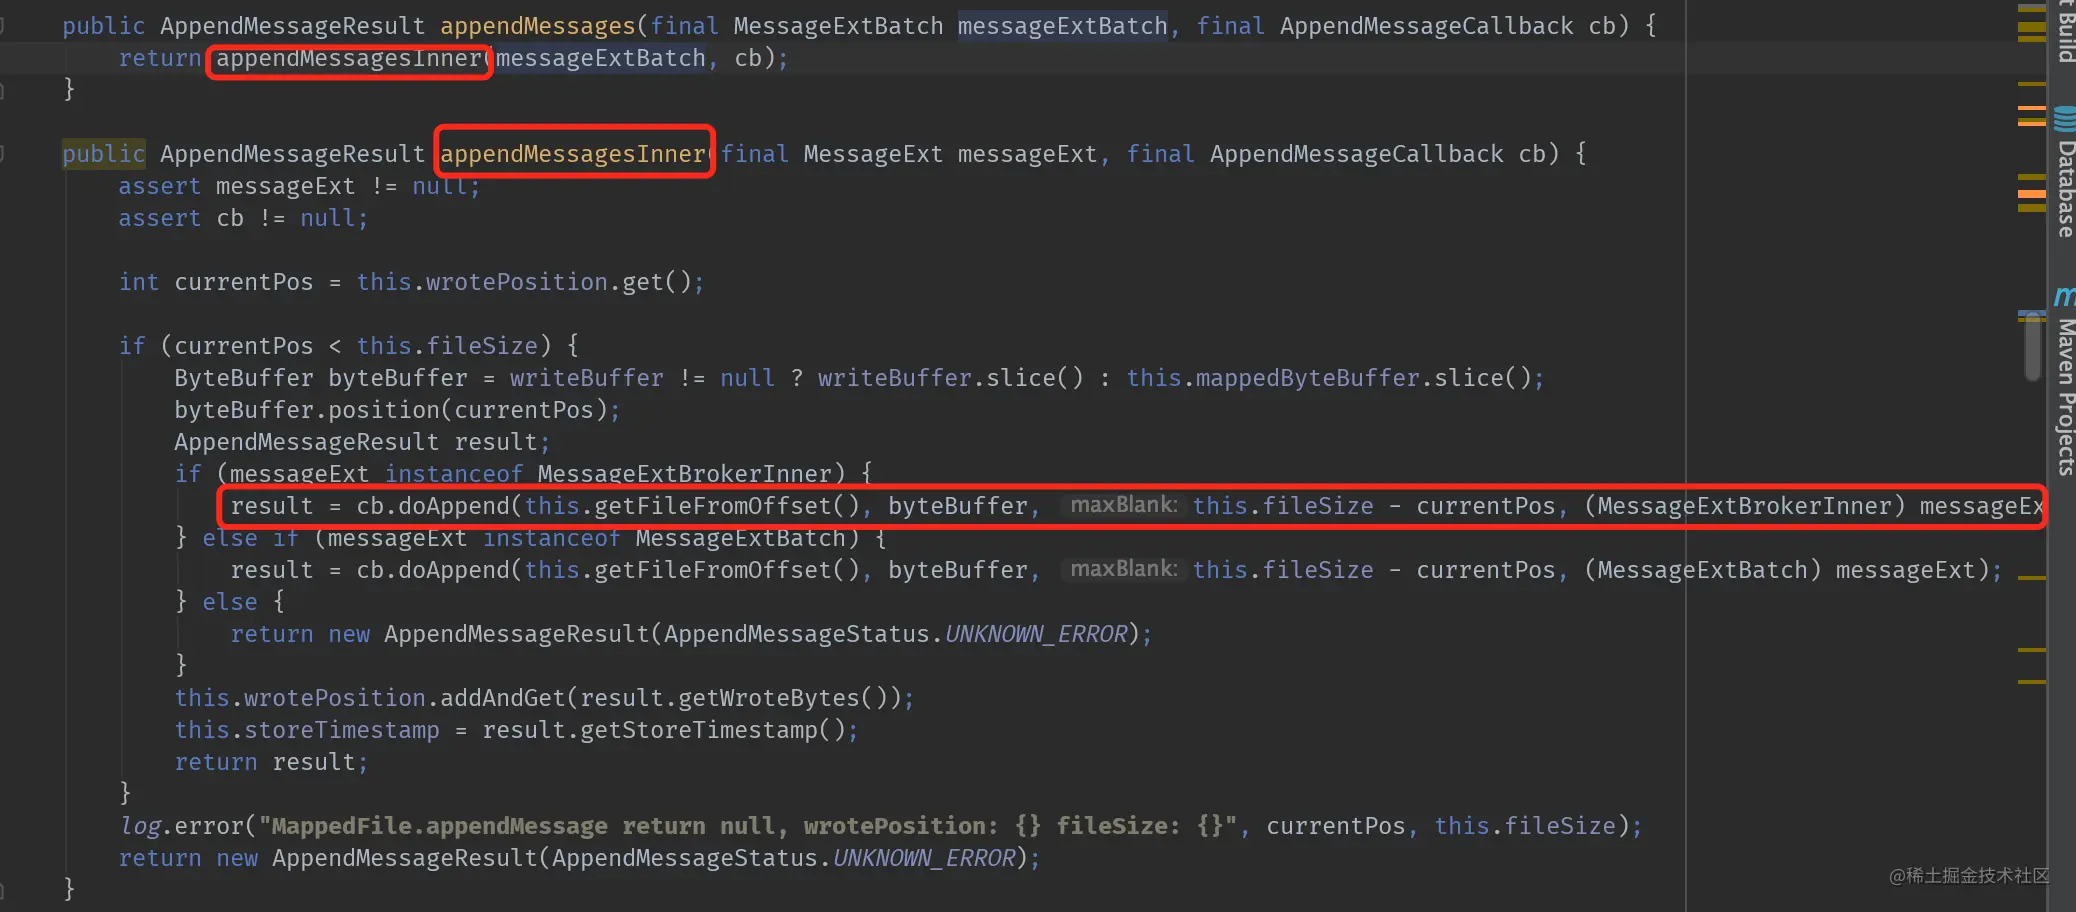Click the log.error string literal
The width and height of the screenshot is (2076, 912).
[x=748, y=826]
